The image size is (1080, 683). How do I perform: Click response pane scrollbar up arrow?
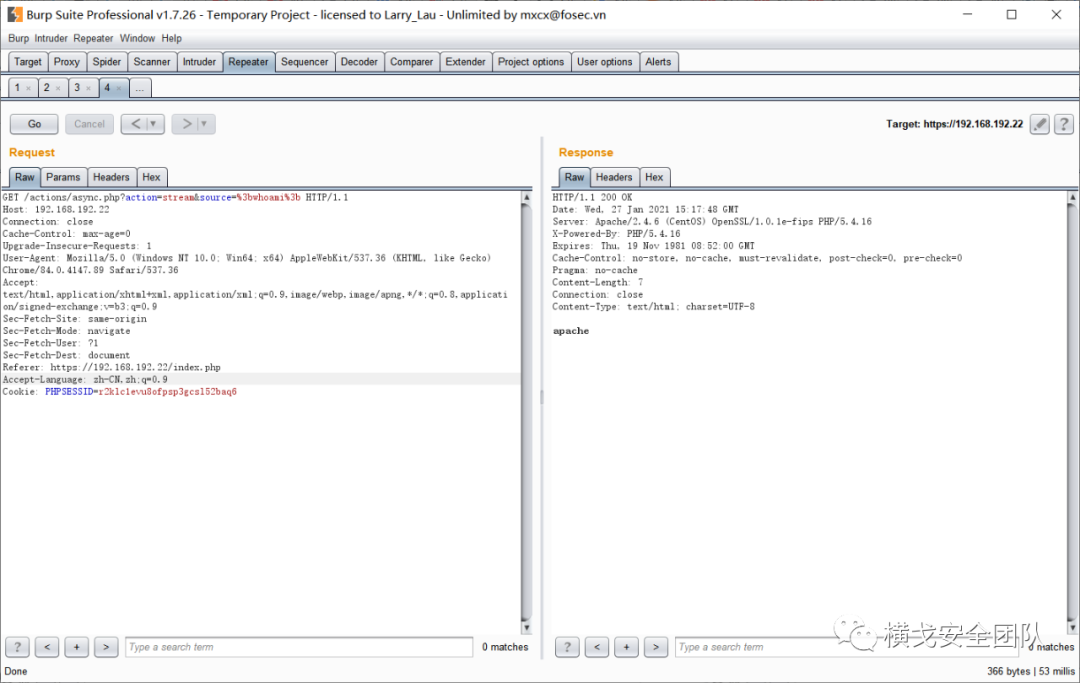(x=1072, y=197)
